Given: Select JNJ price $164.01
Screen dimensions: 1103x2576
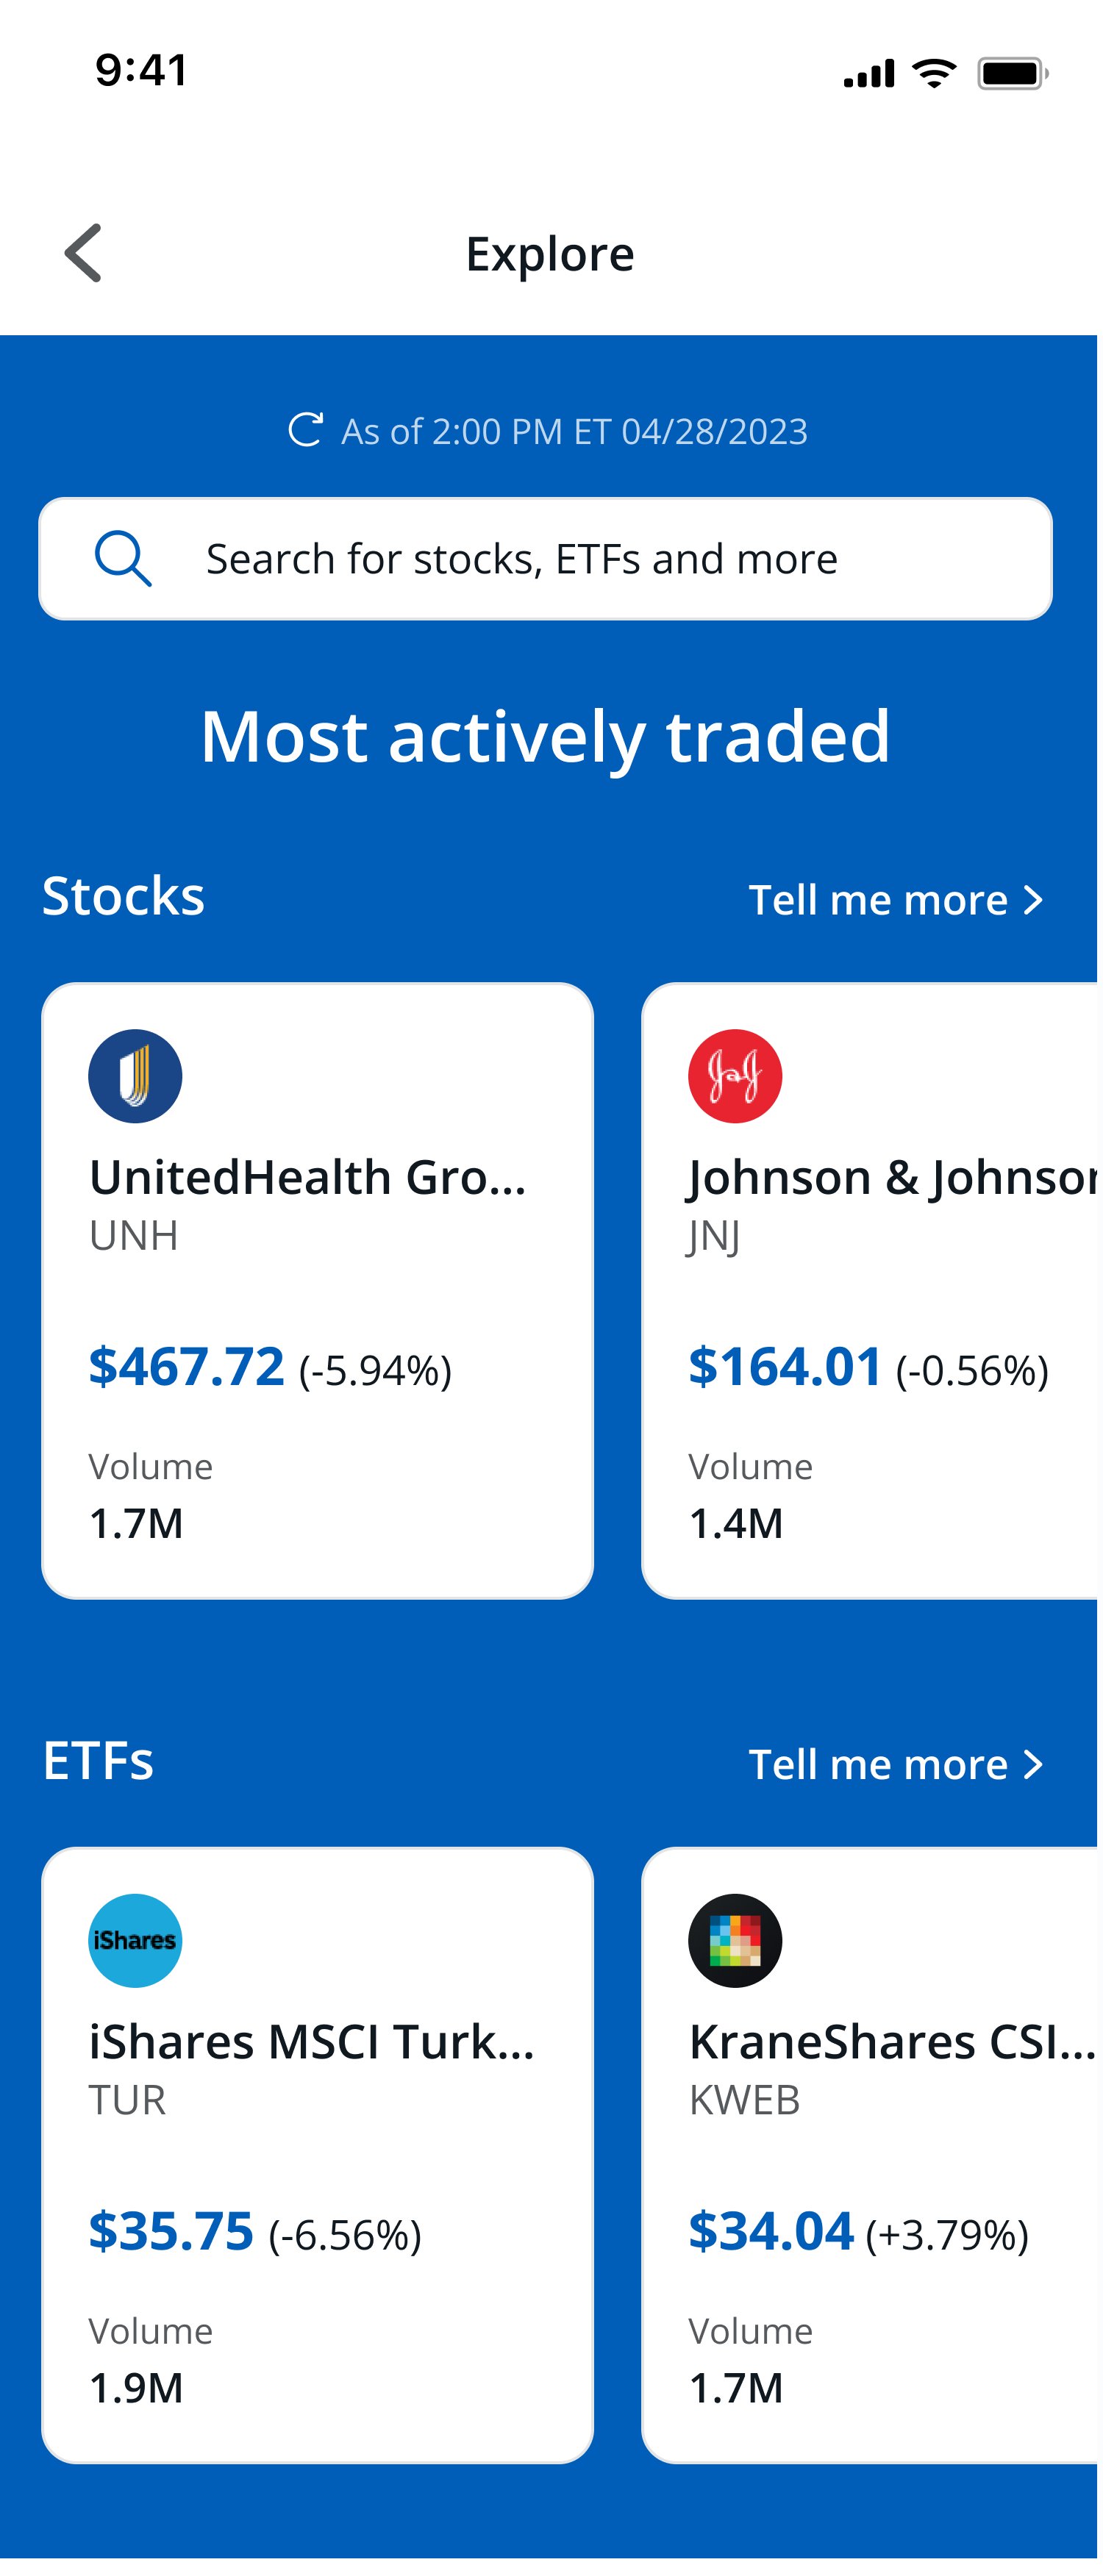Looking at the screenshot, I should [x=785, y=1366].
